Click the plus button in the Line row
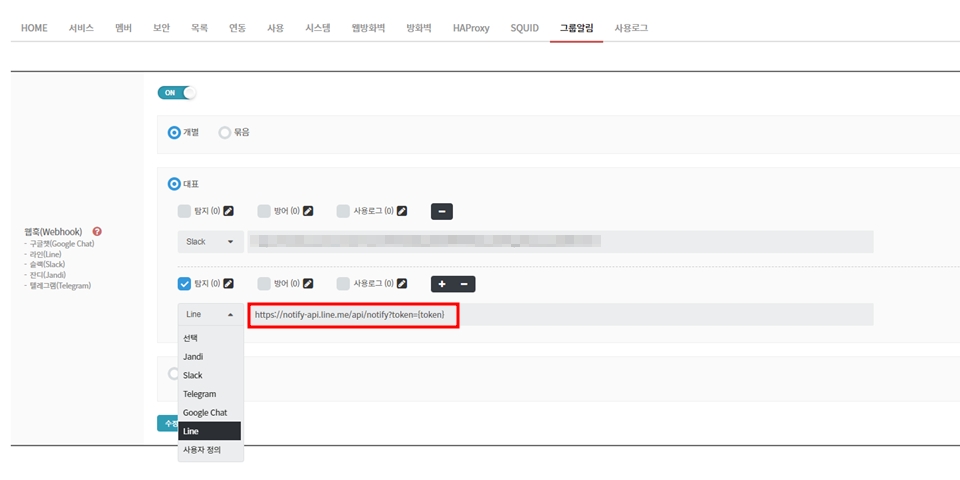Screen dimensions: 960x480 [442, 284]
